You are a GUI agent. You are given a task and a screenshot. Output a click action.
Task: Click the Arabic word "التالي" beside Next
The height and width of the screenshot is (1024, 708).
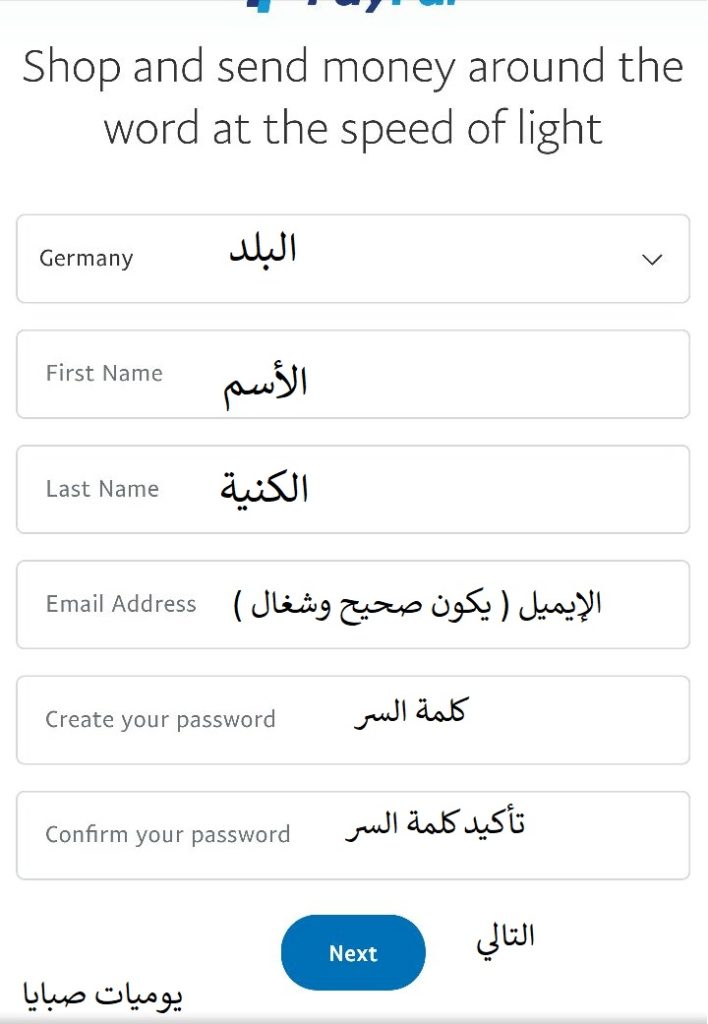pyautogui.click(x=505, y=937)
